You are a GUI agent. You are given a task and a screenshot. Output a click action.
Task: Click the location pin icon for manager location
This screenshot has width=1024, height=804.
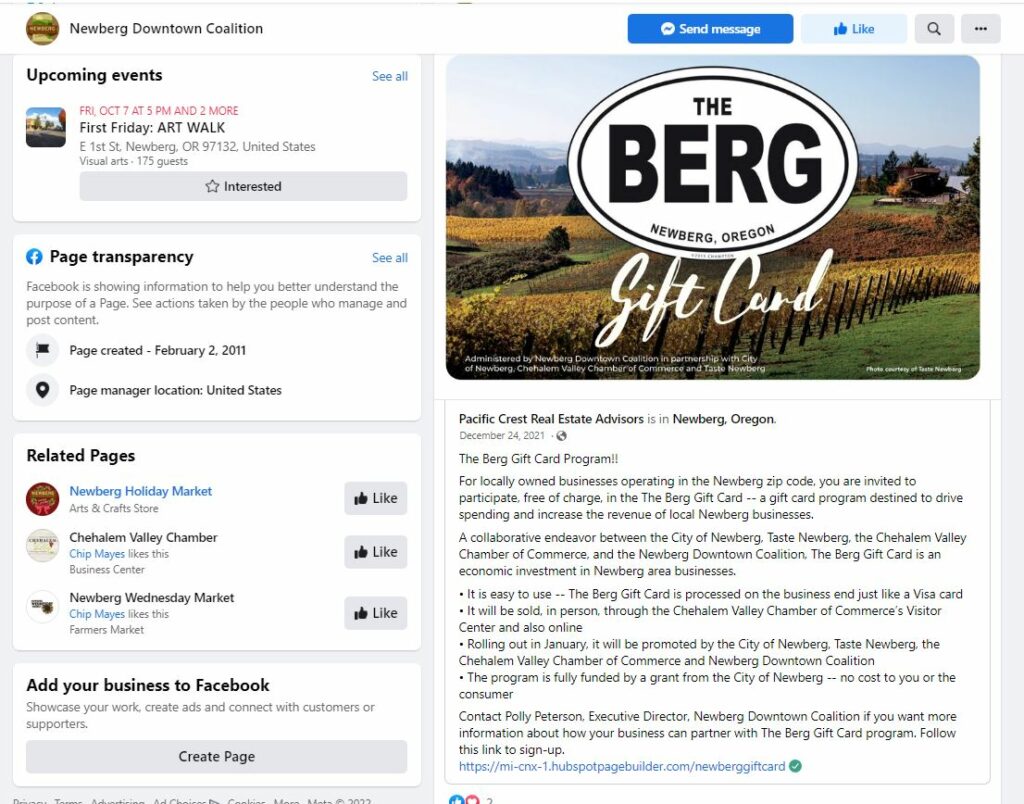click(x=42, y=390)
